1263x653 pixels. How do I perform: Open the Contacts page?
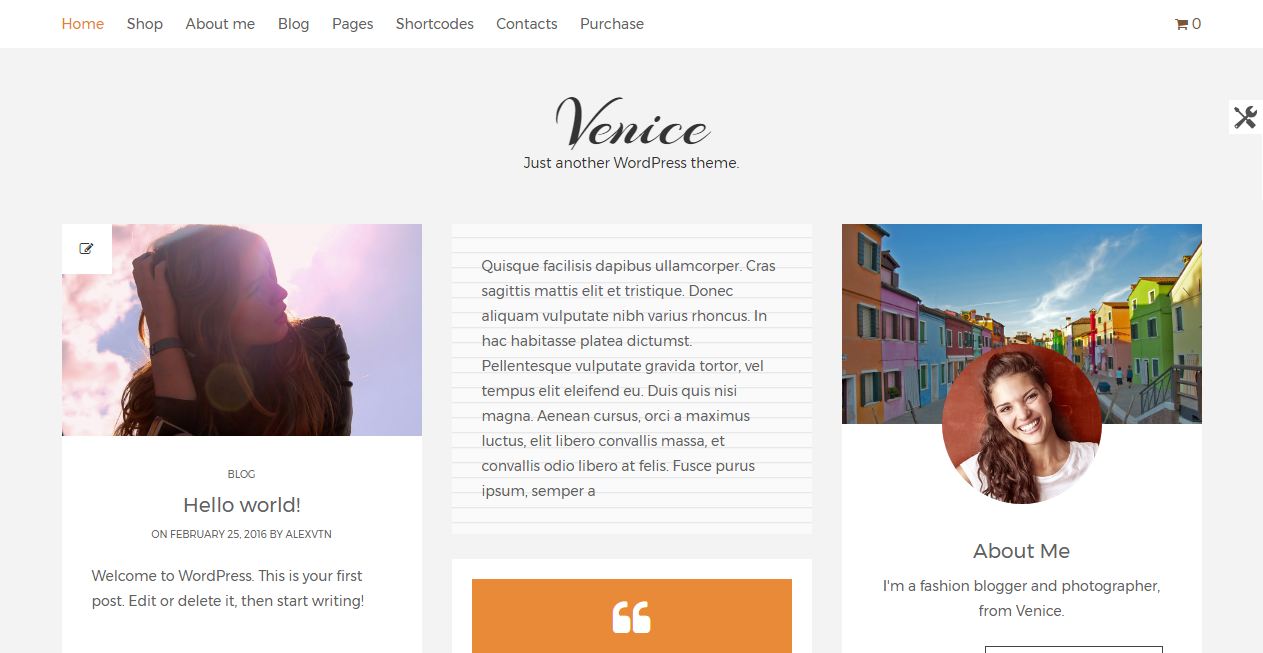(x=527, y=24)
